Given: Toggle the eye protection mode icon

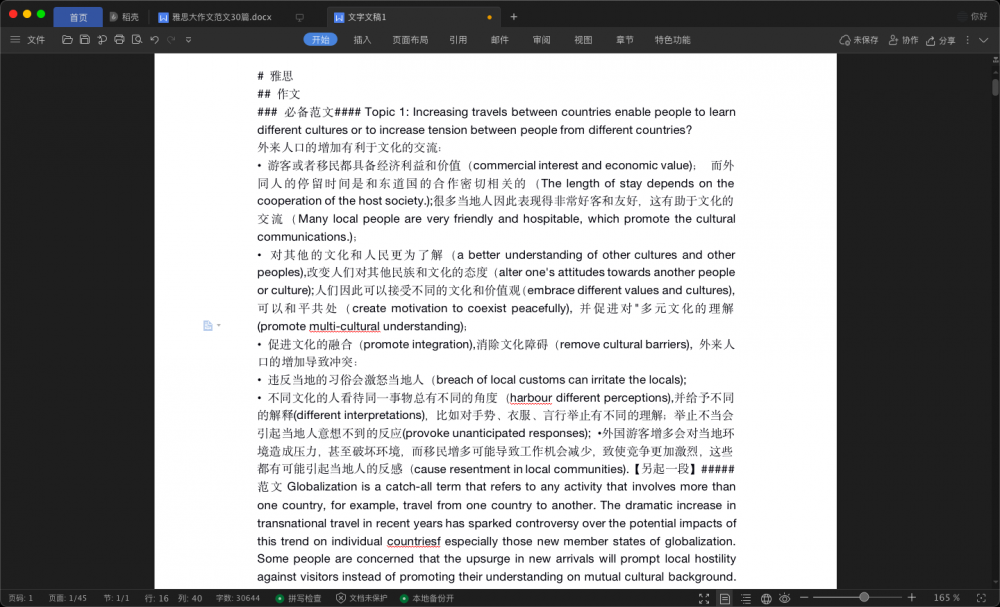Looking at the screenshot, I should 784,598.
